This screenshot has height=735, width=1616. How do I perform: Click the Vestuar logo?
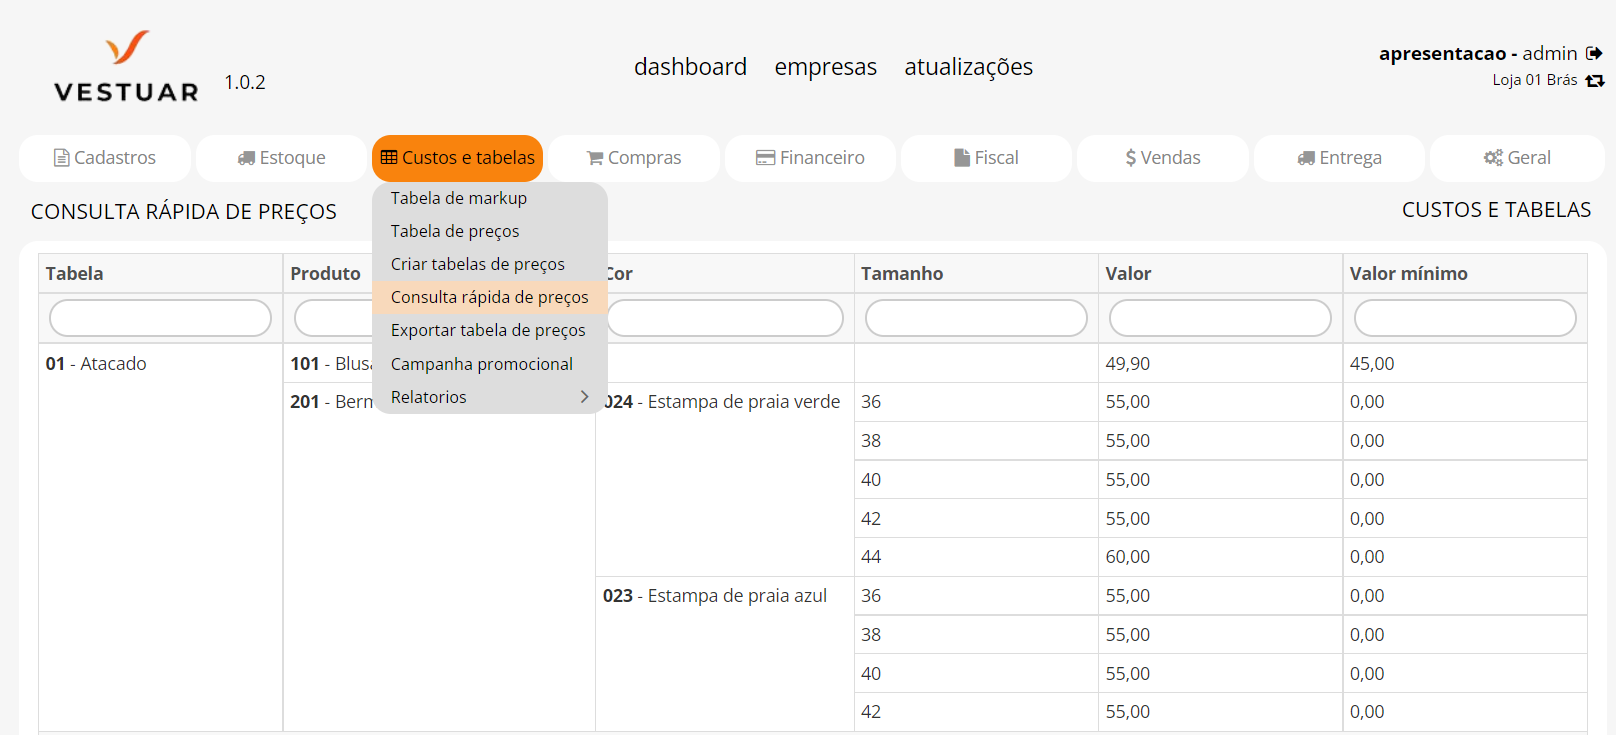click(x=126, y=67)
